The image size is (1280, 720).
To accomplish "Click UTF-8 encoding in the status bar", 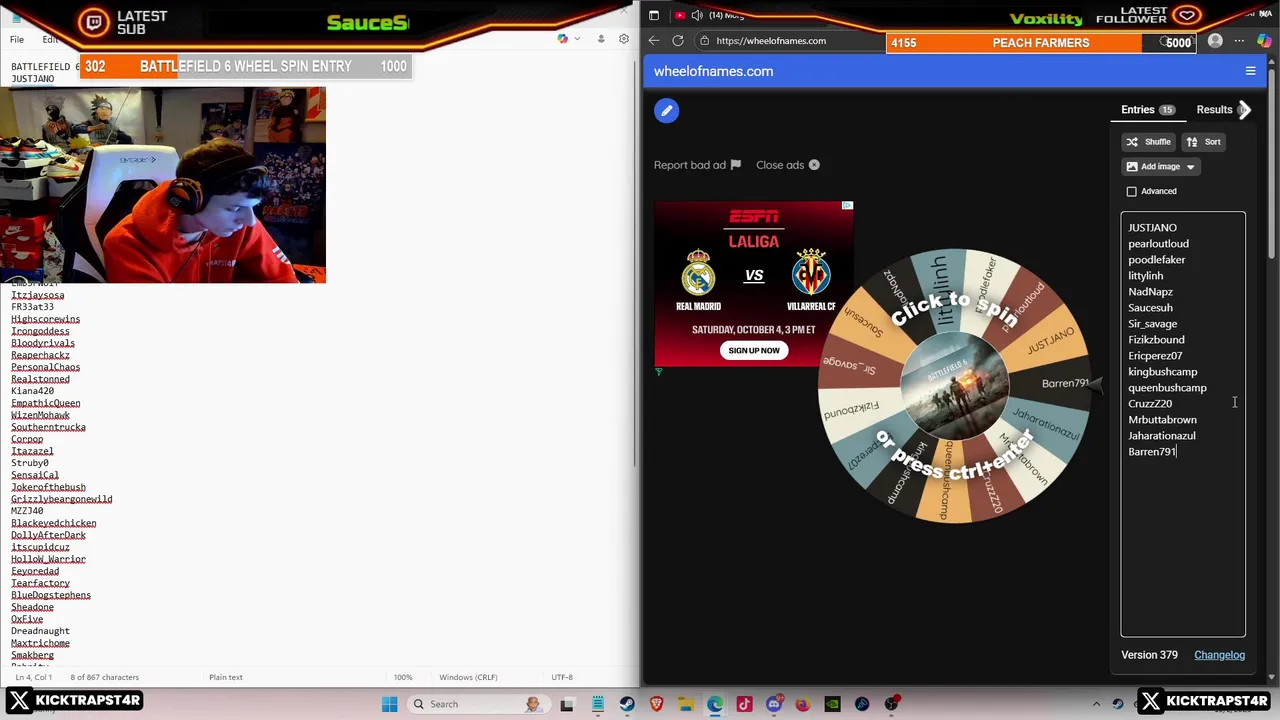I will pos(562,677).
